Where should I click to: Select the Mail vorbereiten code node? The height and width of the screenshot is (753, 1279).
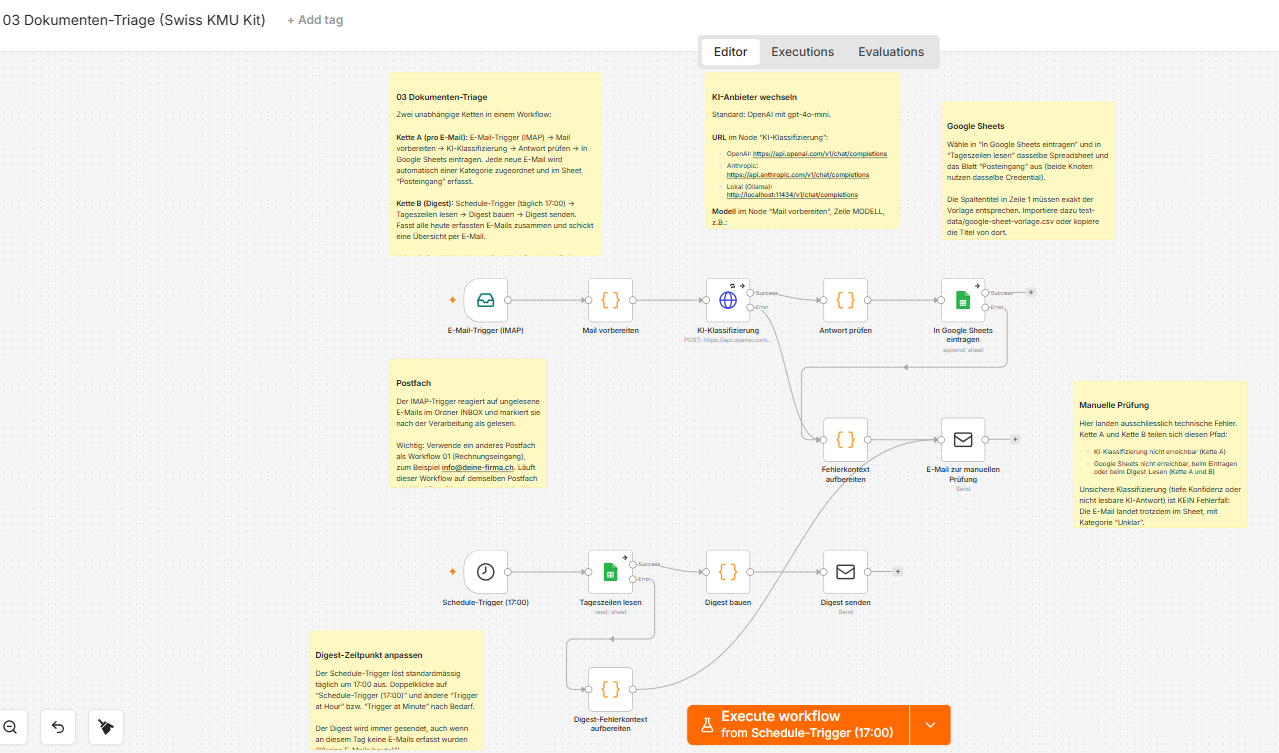pos(610,300)
